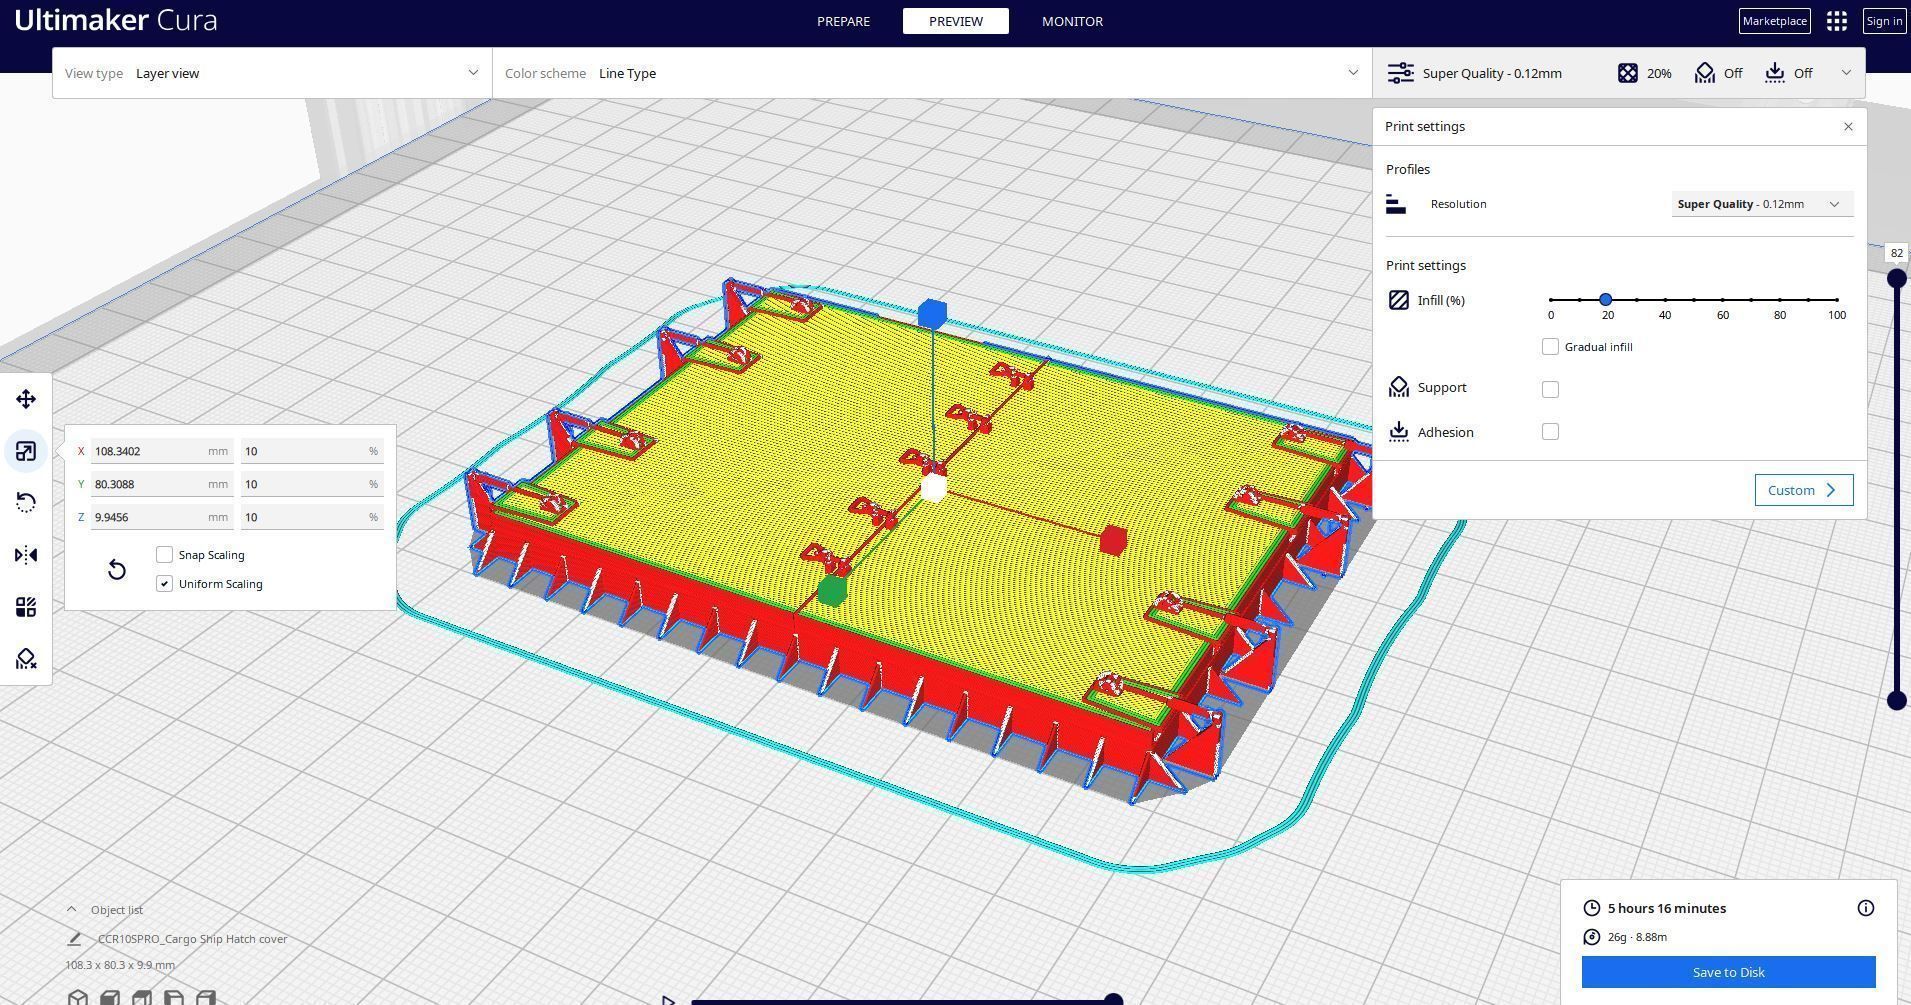Collapse the Object list
The height and width of the screenshot is (1005, 1911).
coord(71,910)
